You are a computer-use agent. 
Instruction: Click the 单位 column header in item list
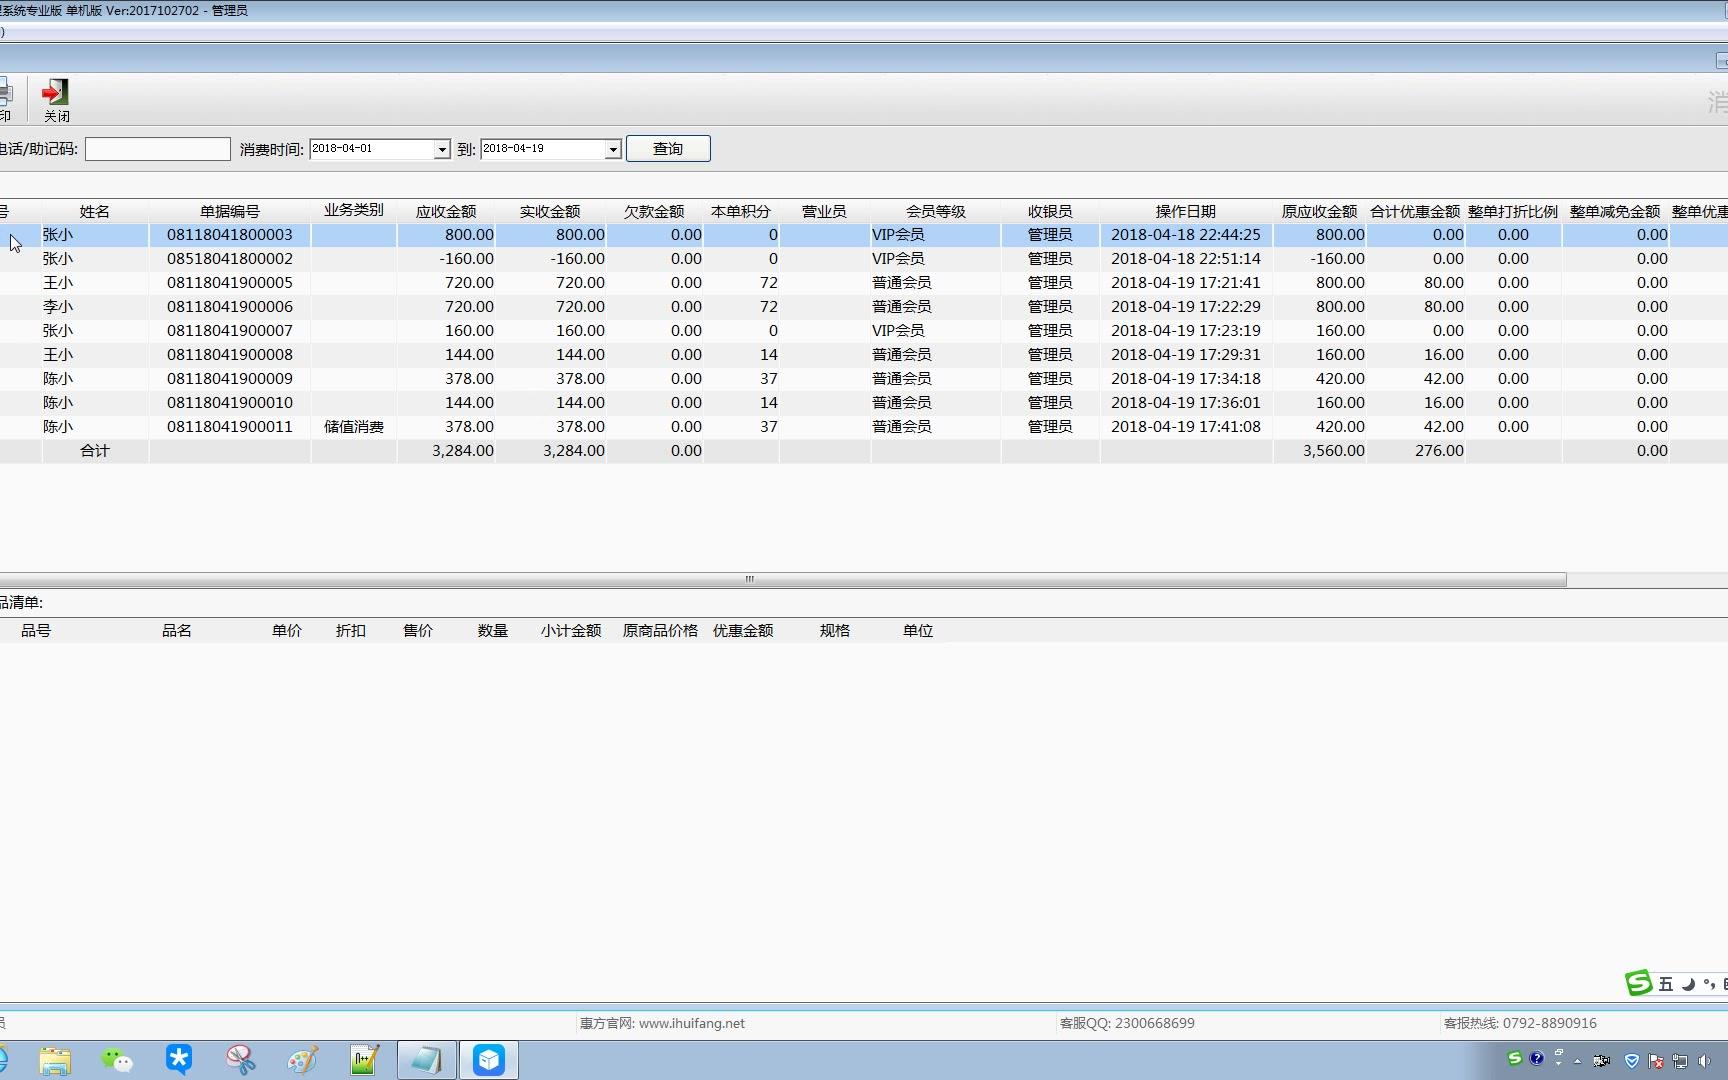(918, 631)
